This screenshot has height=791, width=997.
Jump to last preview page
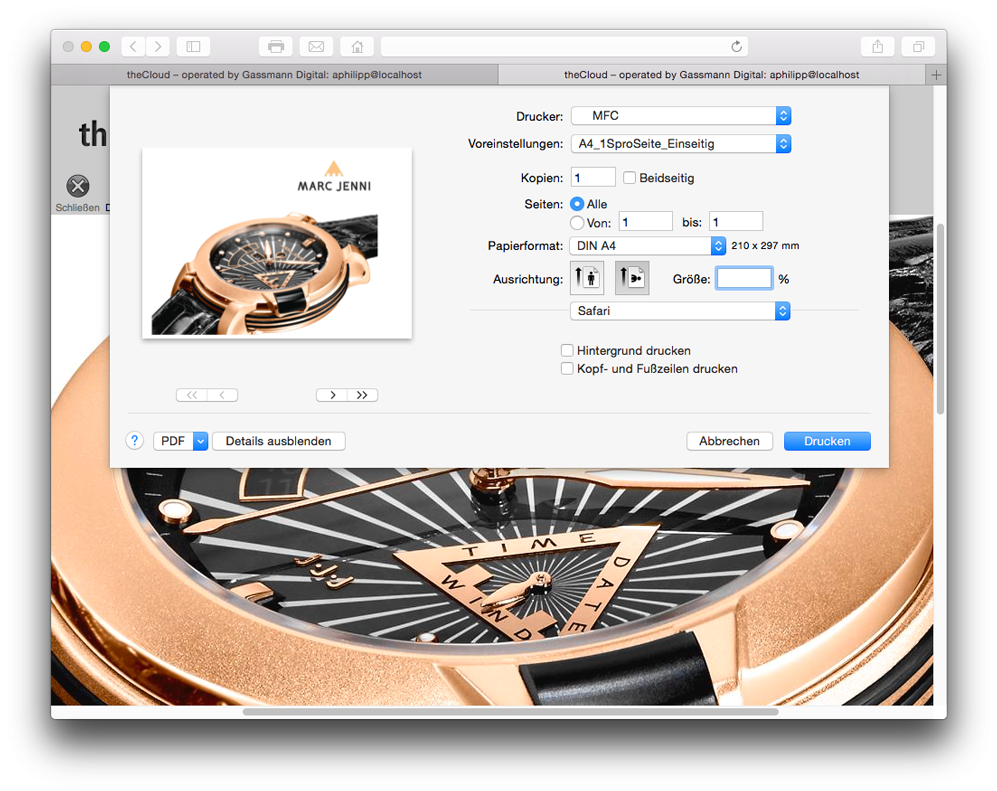[x=362, y=395]
